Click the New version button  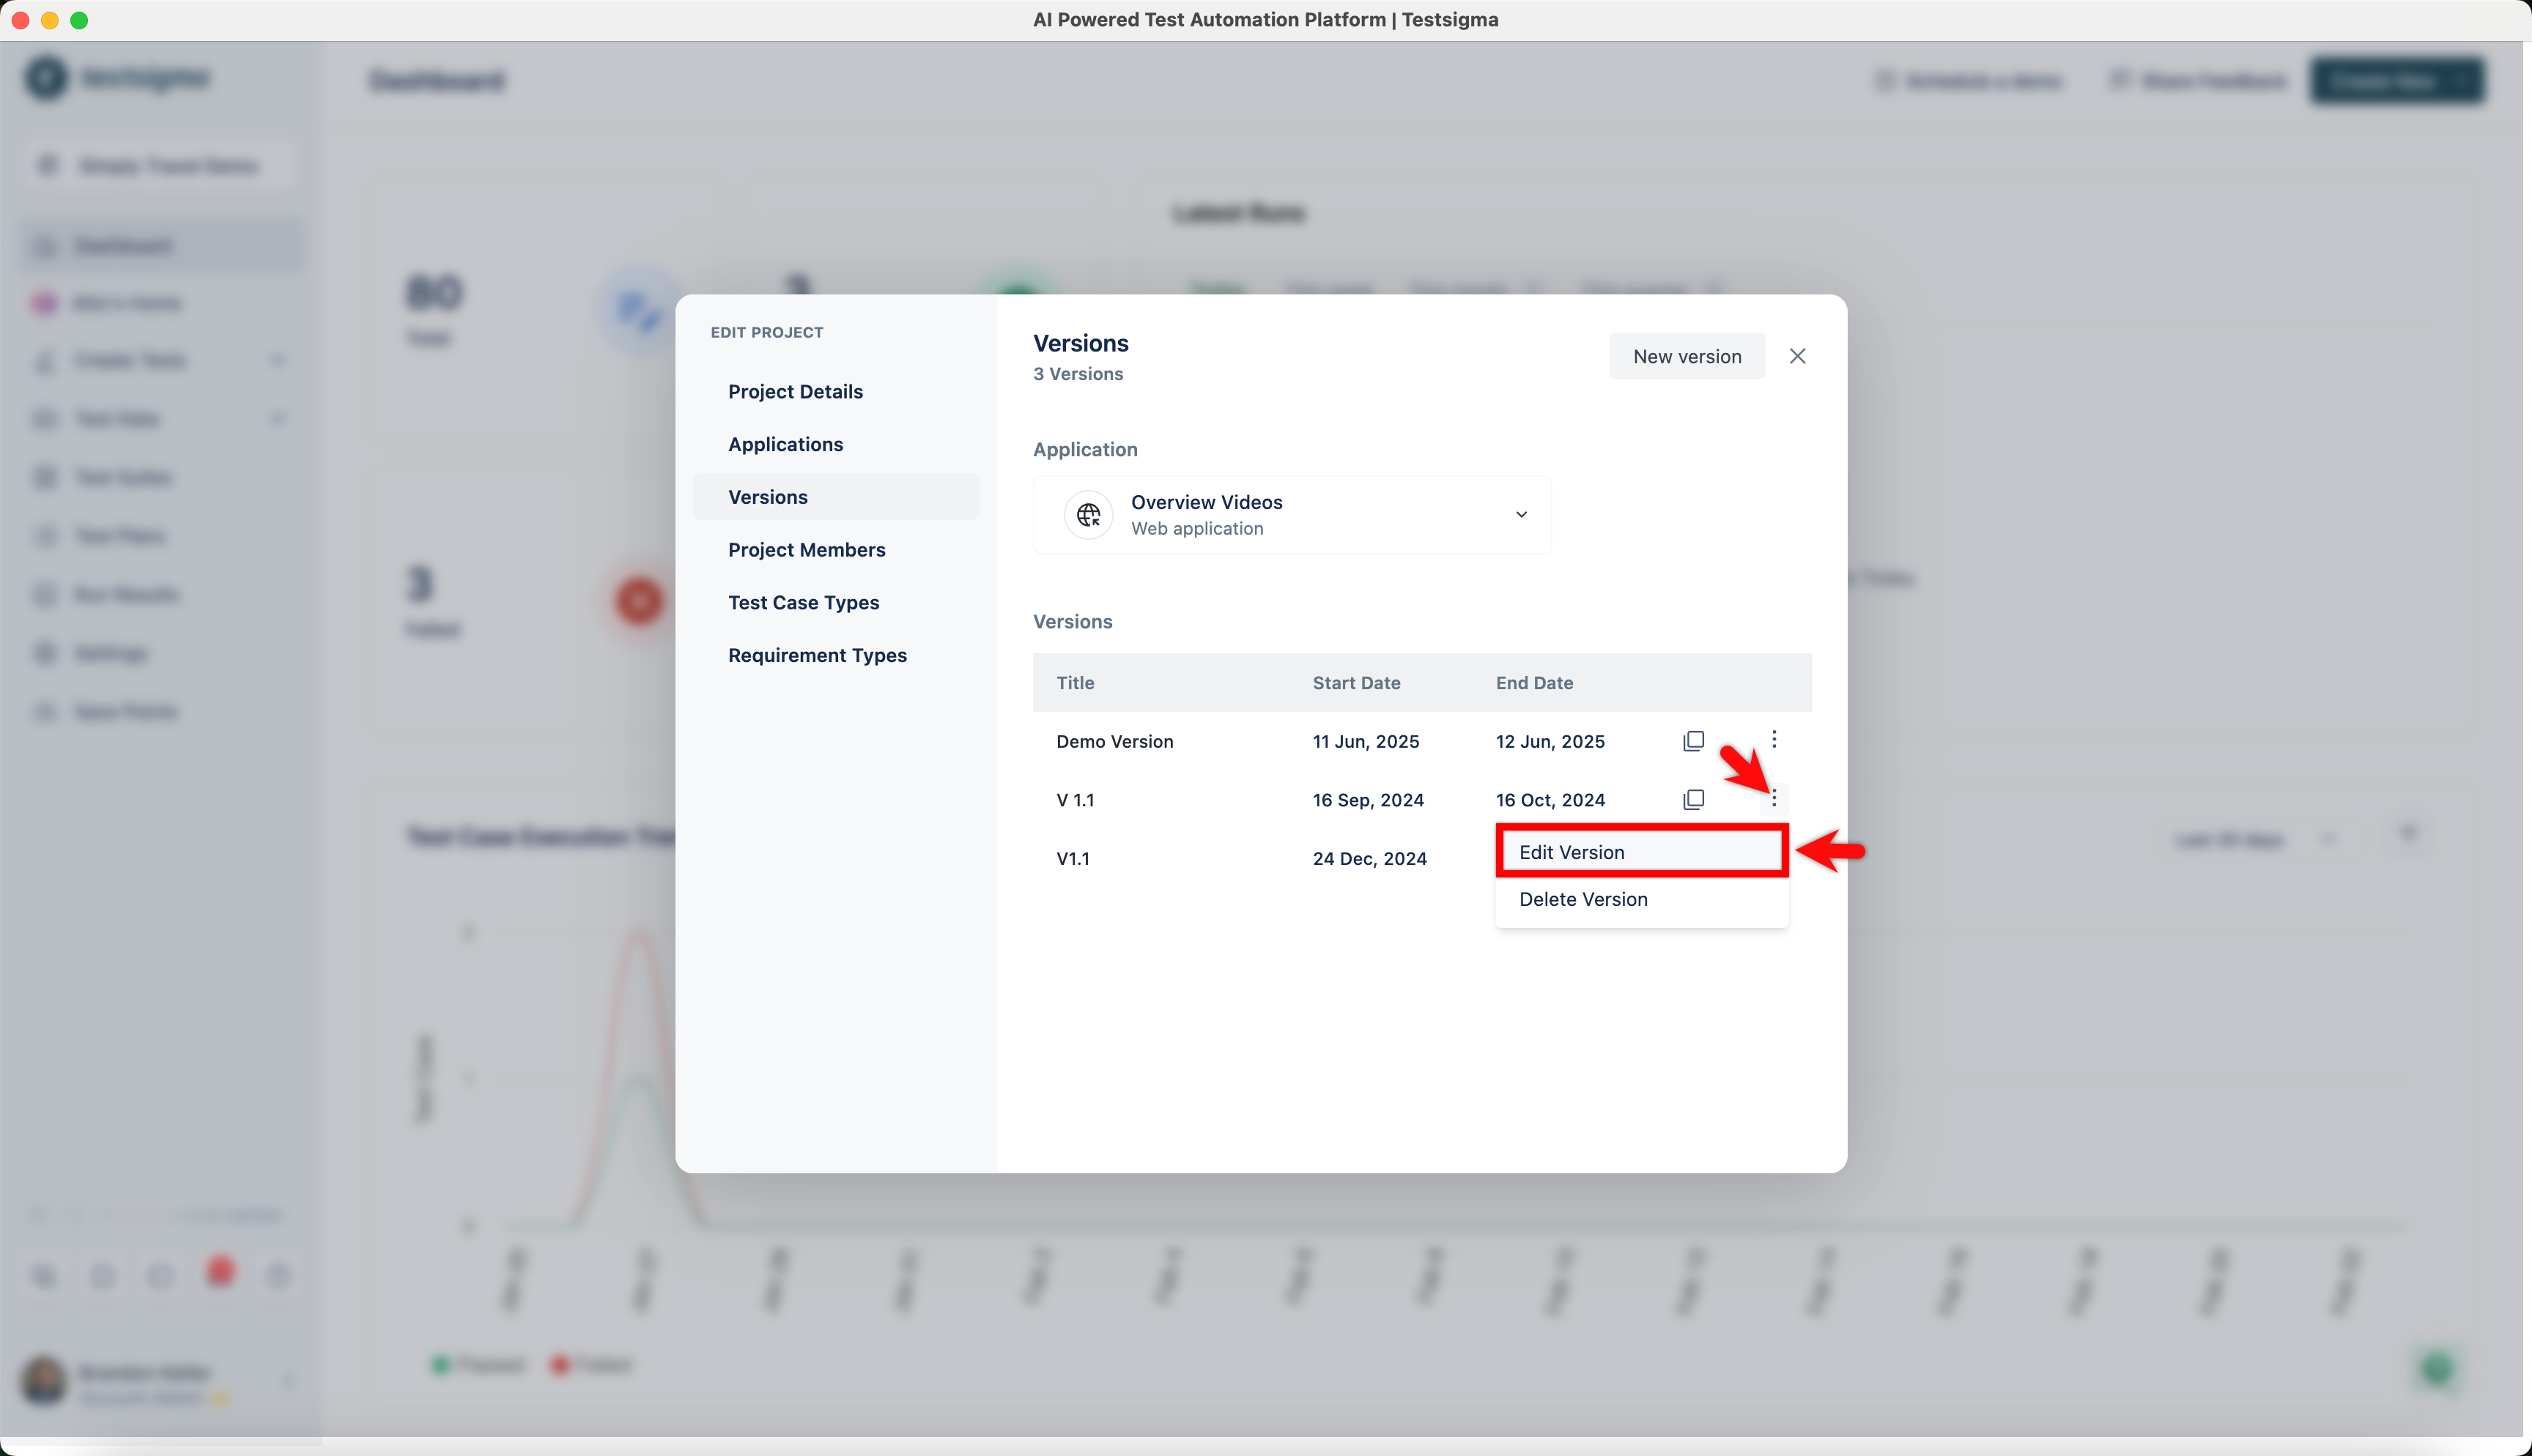coord(1686,356)
